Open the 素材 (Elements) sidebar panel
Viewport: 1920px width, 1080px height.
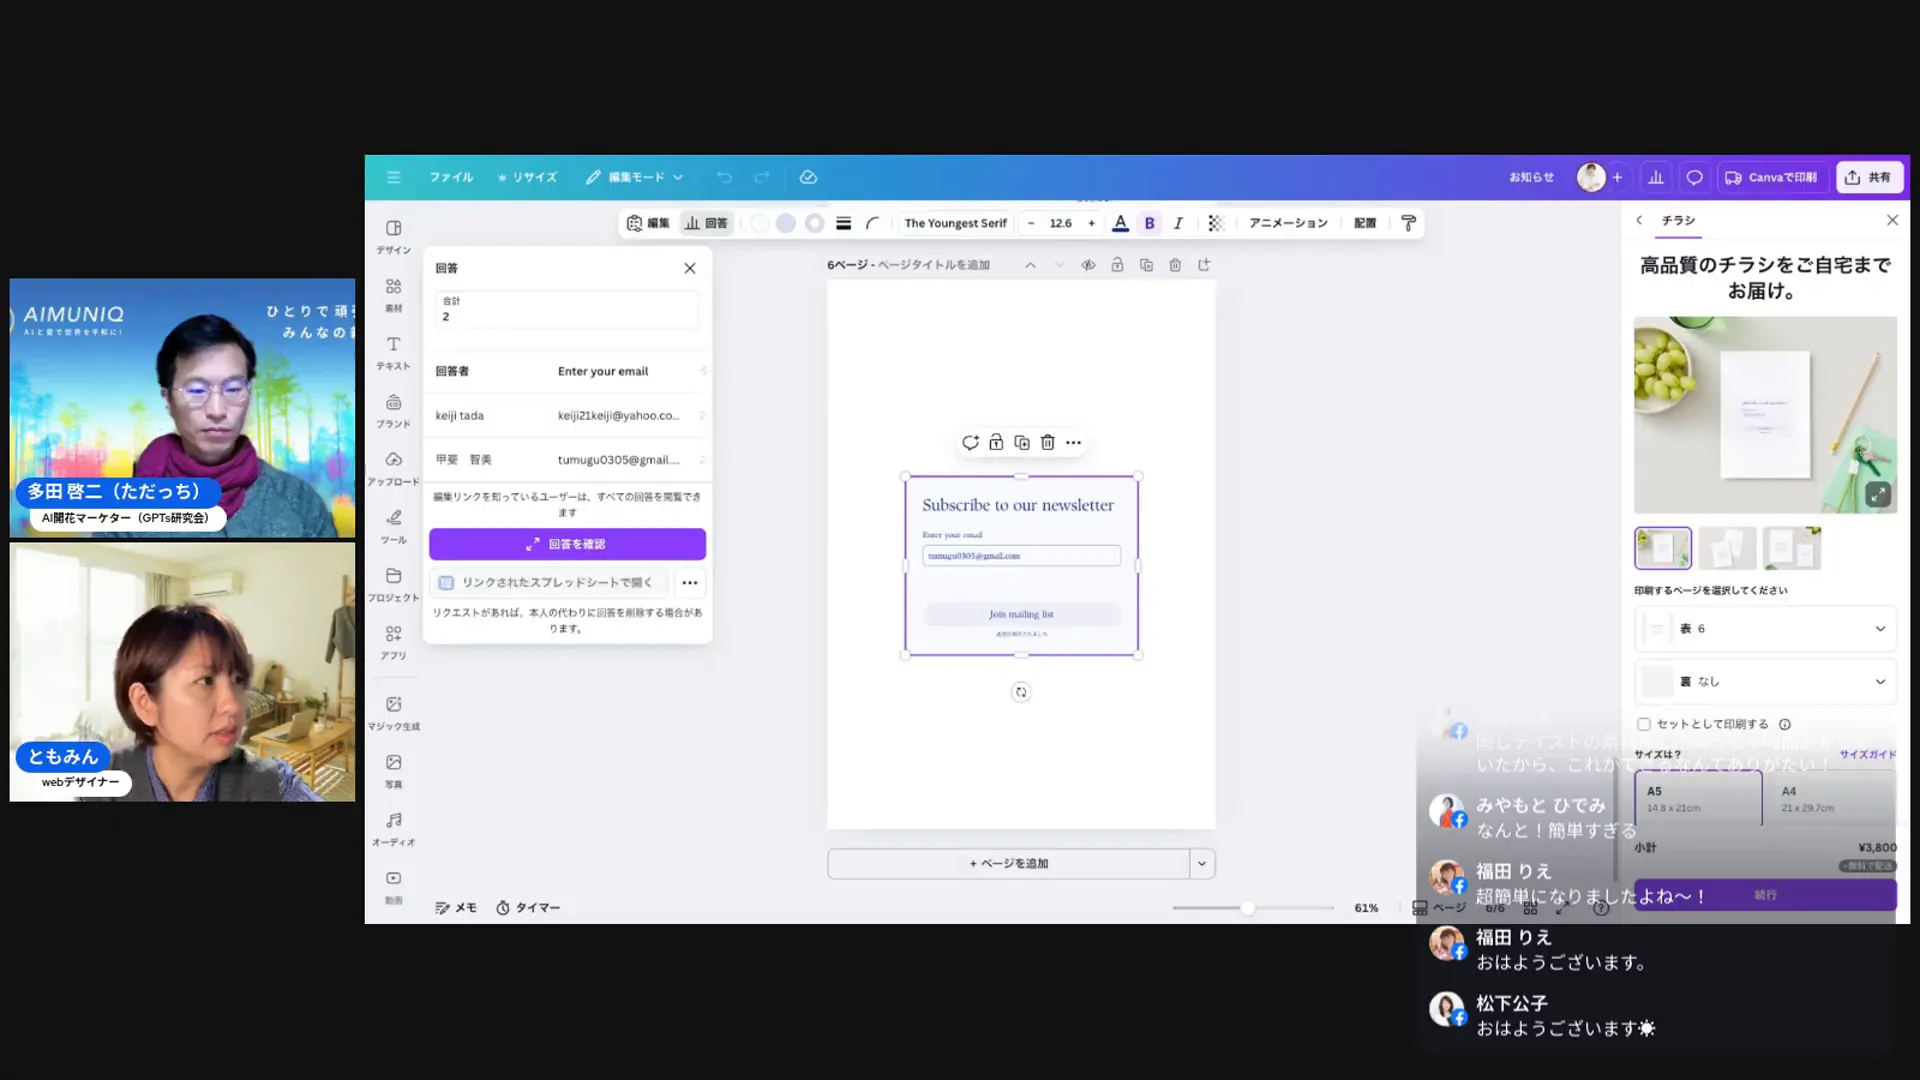393,294
